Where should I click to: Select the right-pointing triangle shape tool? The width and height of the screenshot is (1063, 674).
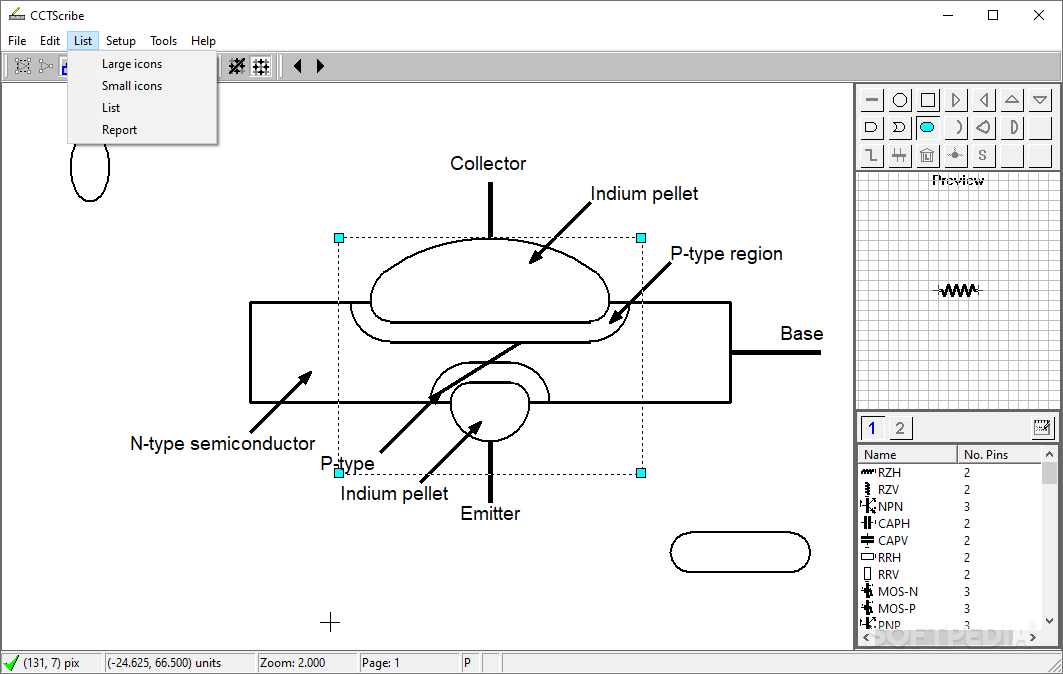[x=955, y=100]
